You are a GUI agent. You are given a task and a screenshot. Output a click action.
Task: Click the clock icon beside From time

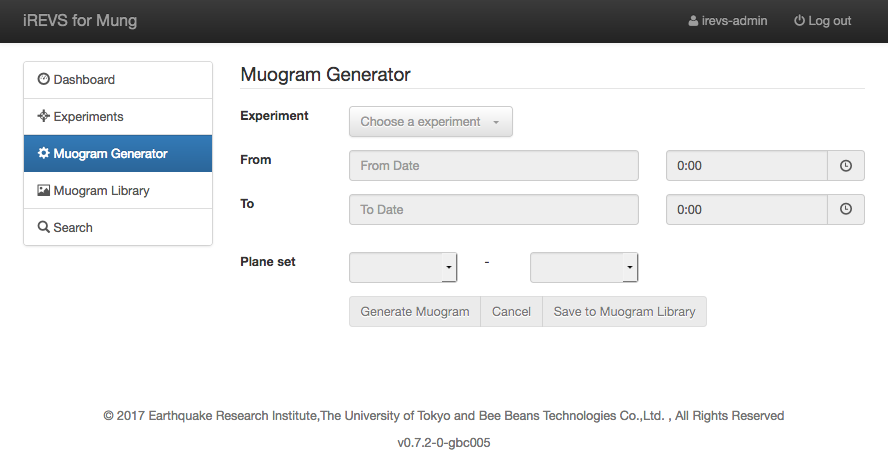click(x=845, y=166)
